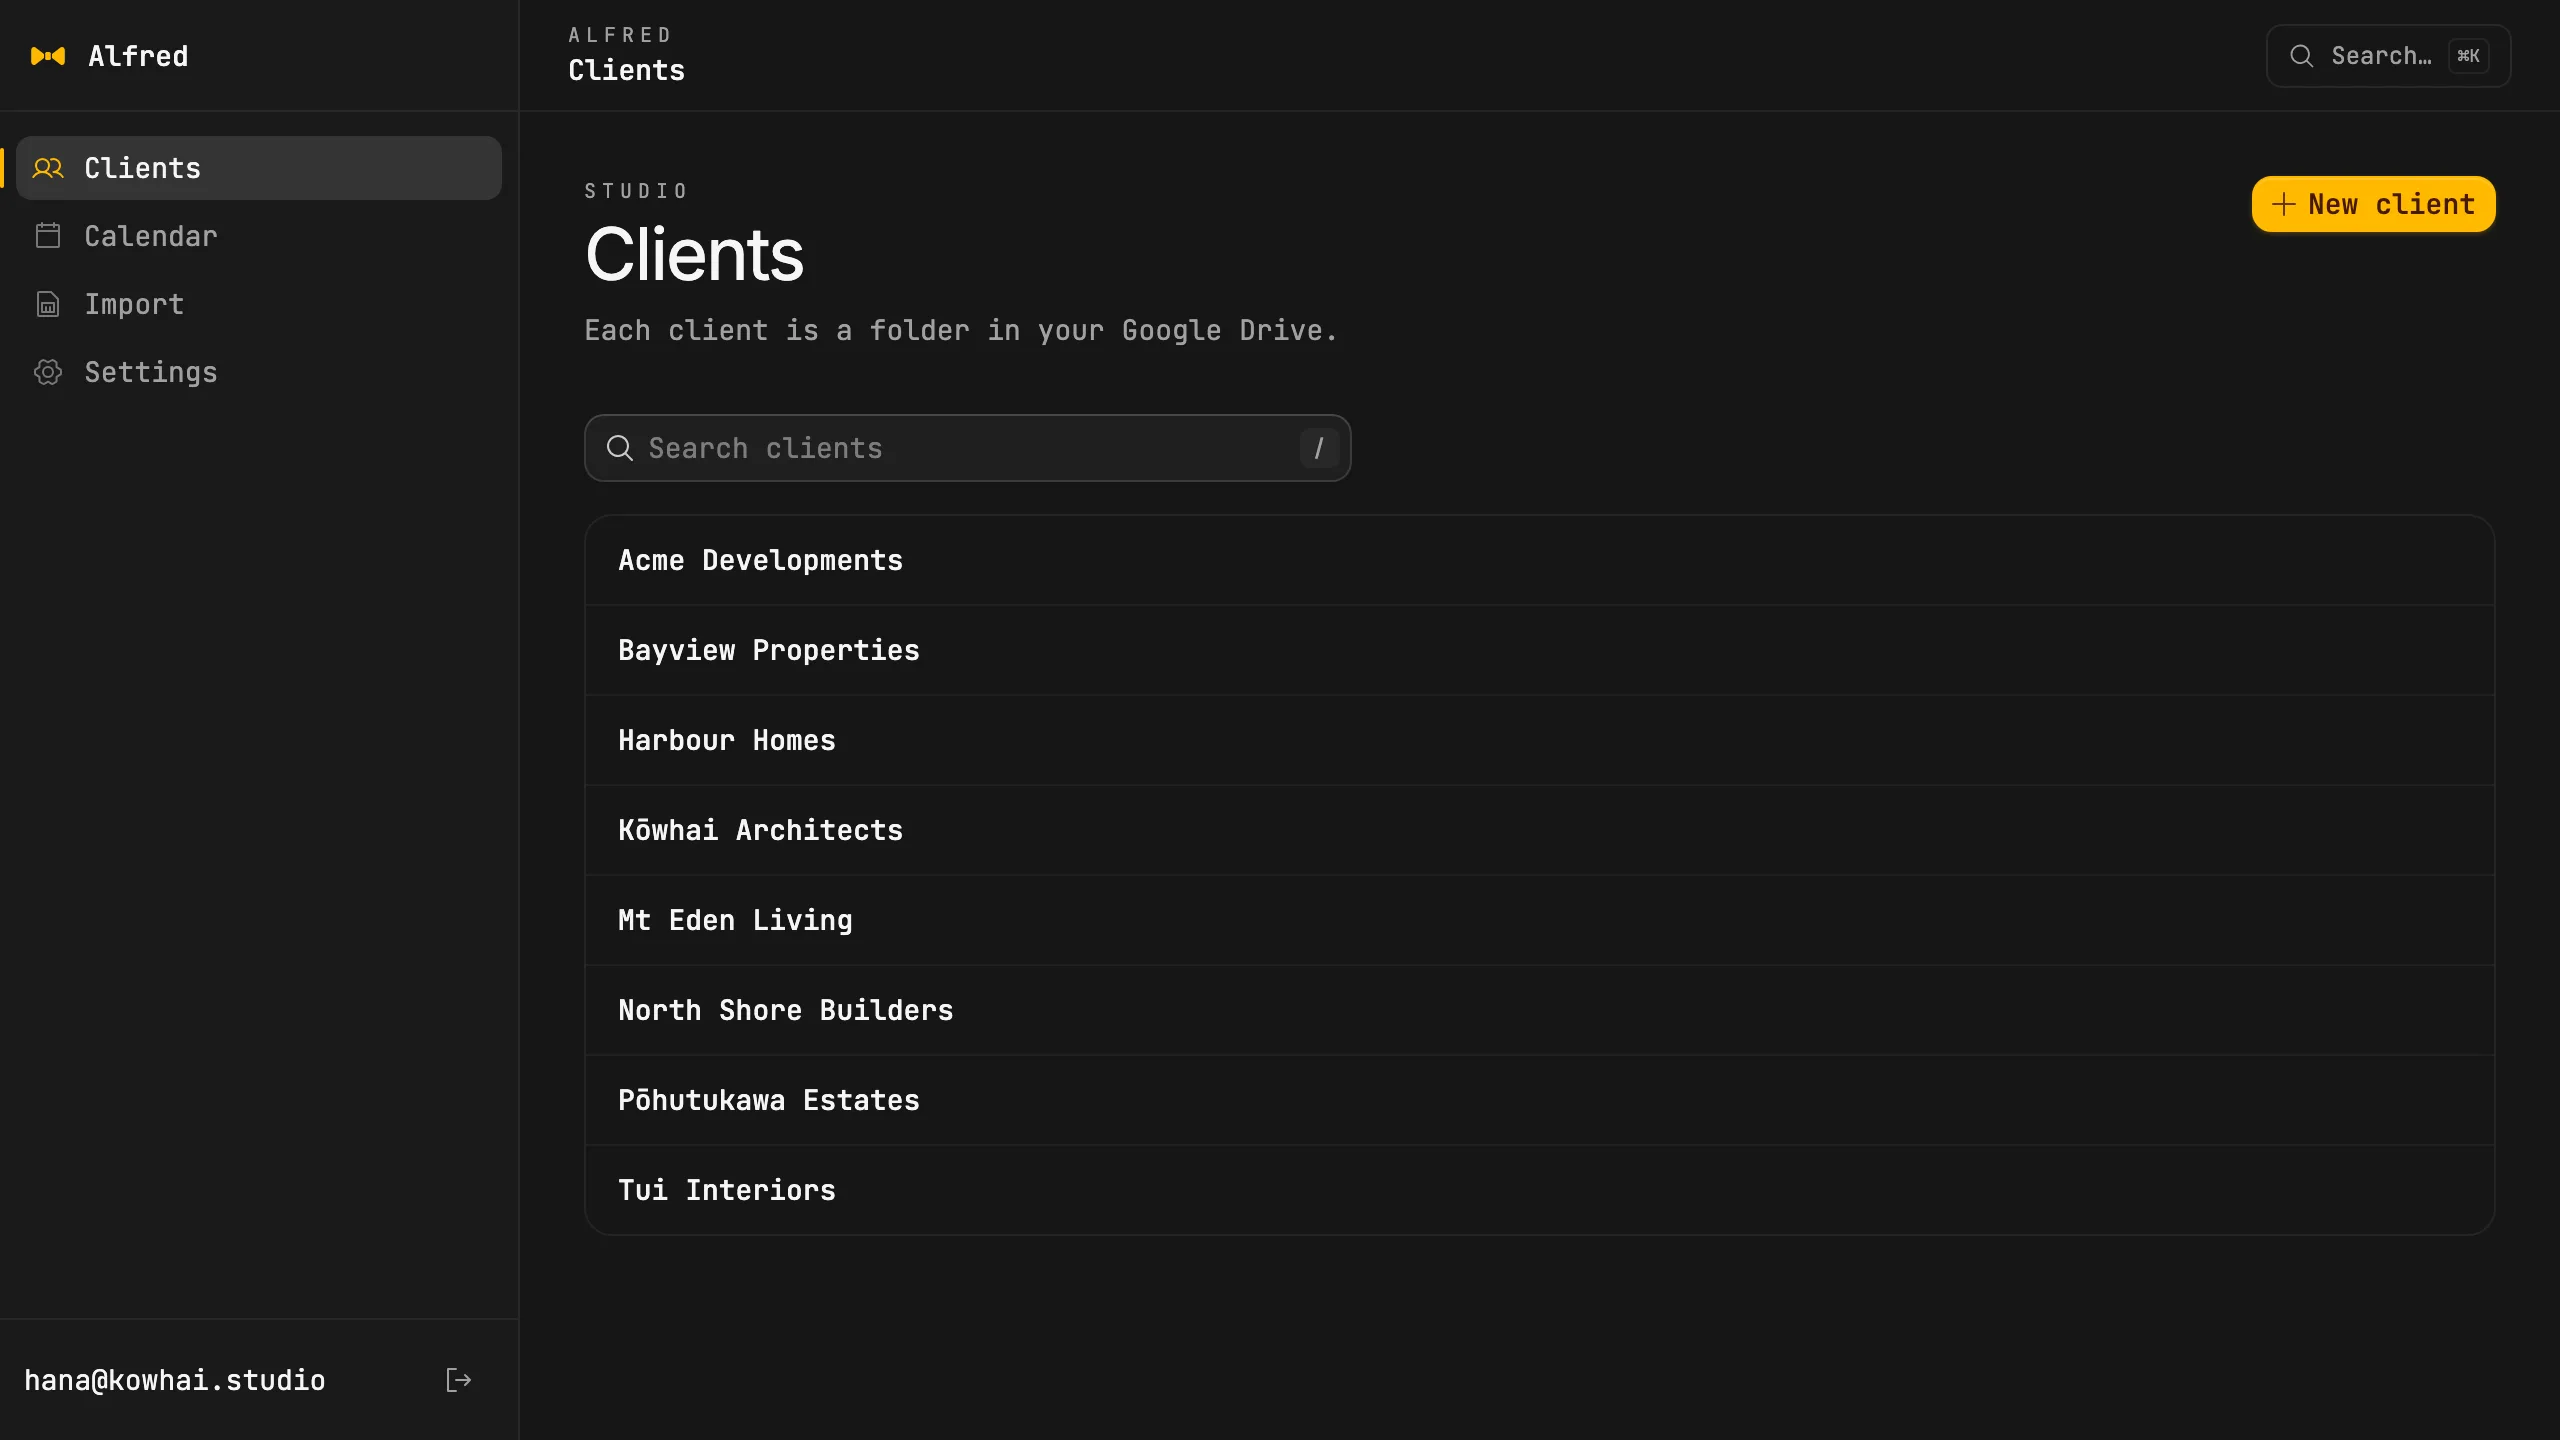Click the STUDIO label above the heading
This screenshot has height=1440, width=2560.
[636, 191]
